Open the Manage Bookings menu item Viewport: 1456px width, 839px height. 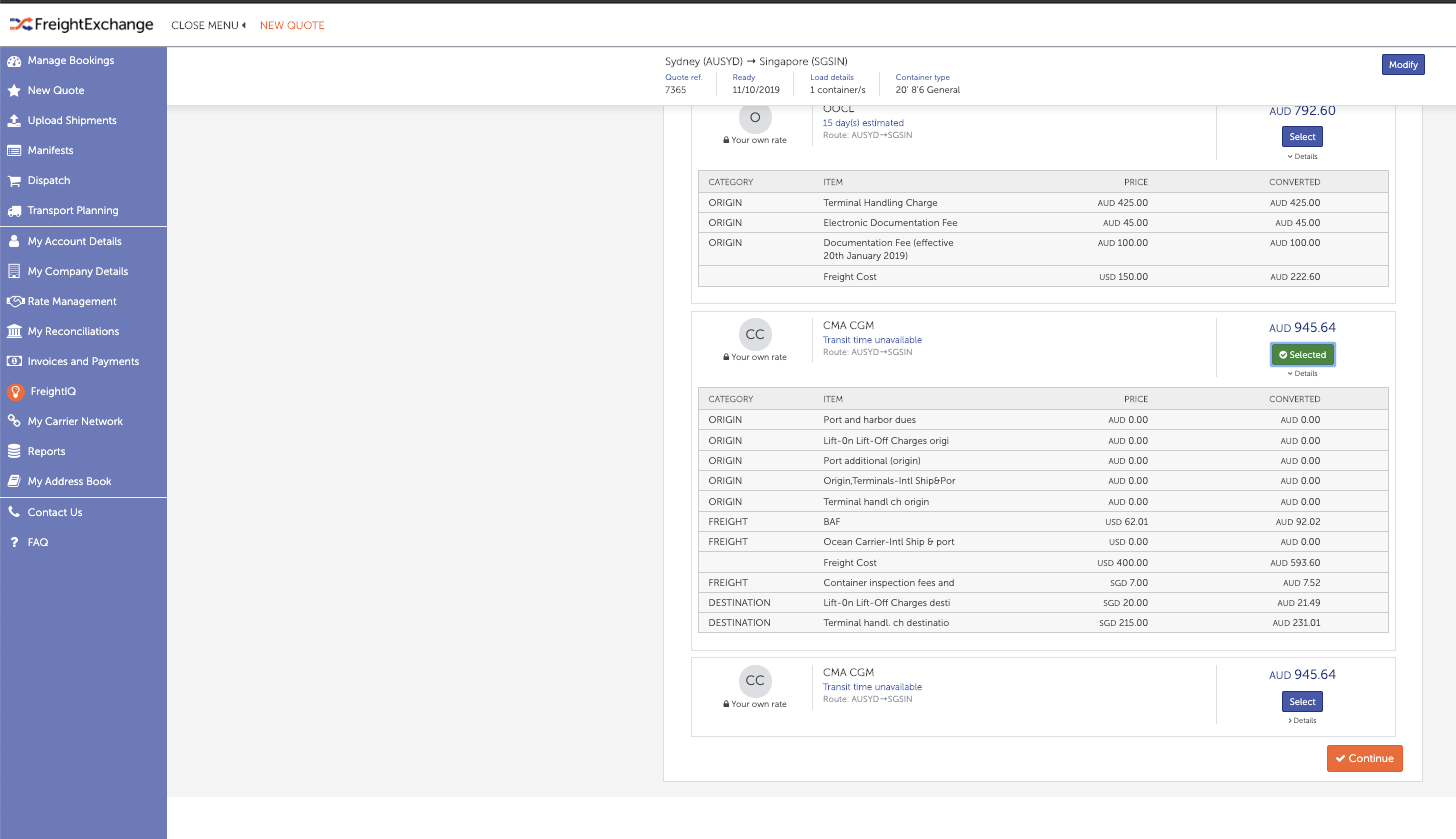pos(71,60)
